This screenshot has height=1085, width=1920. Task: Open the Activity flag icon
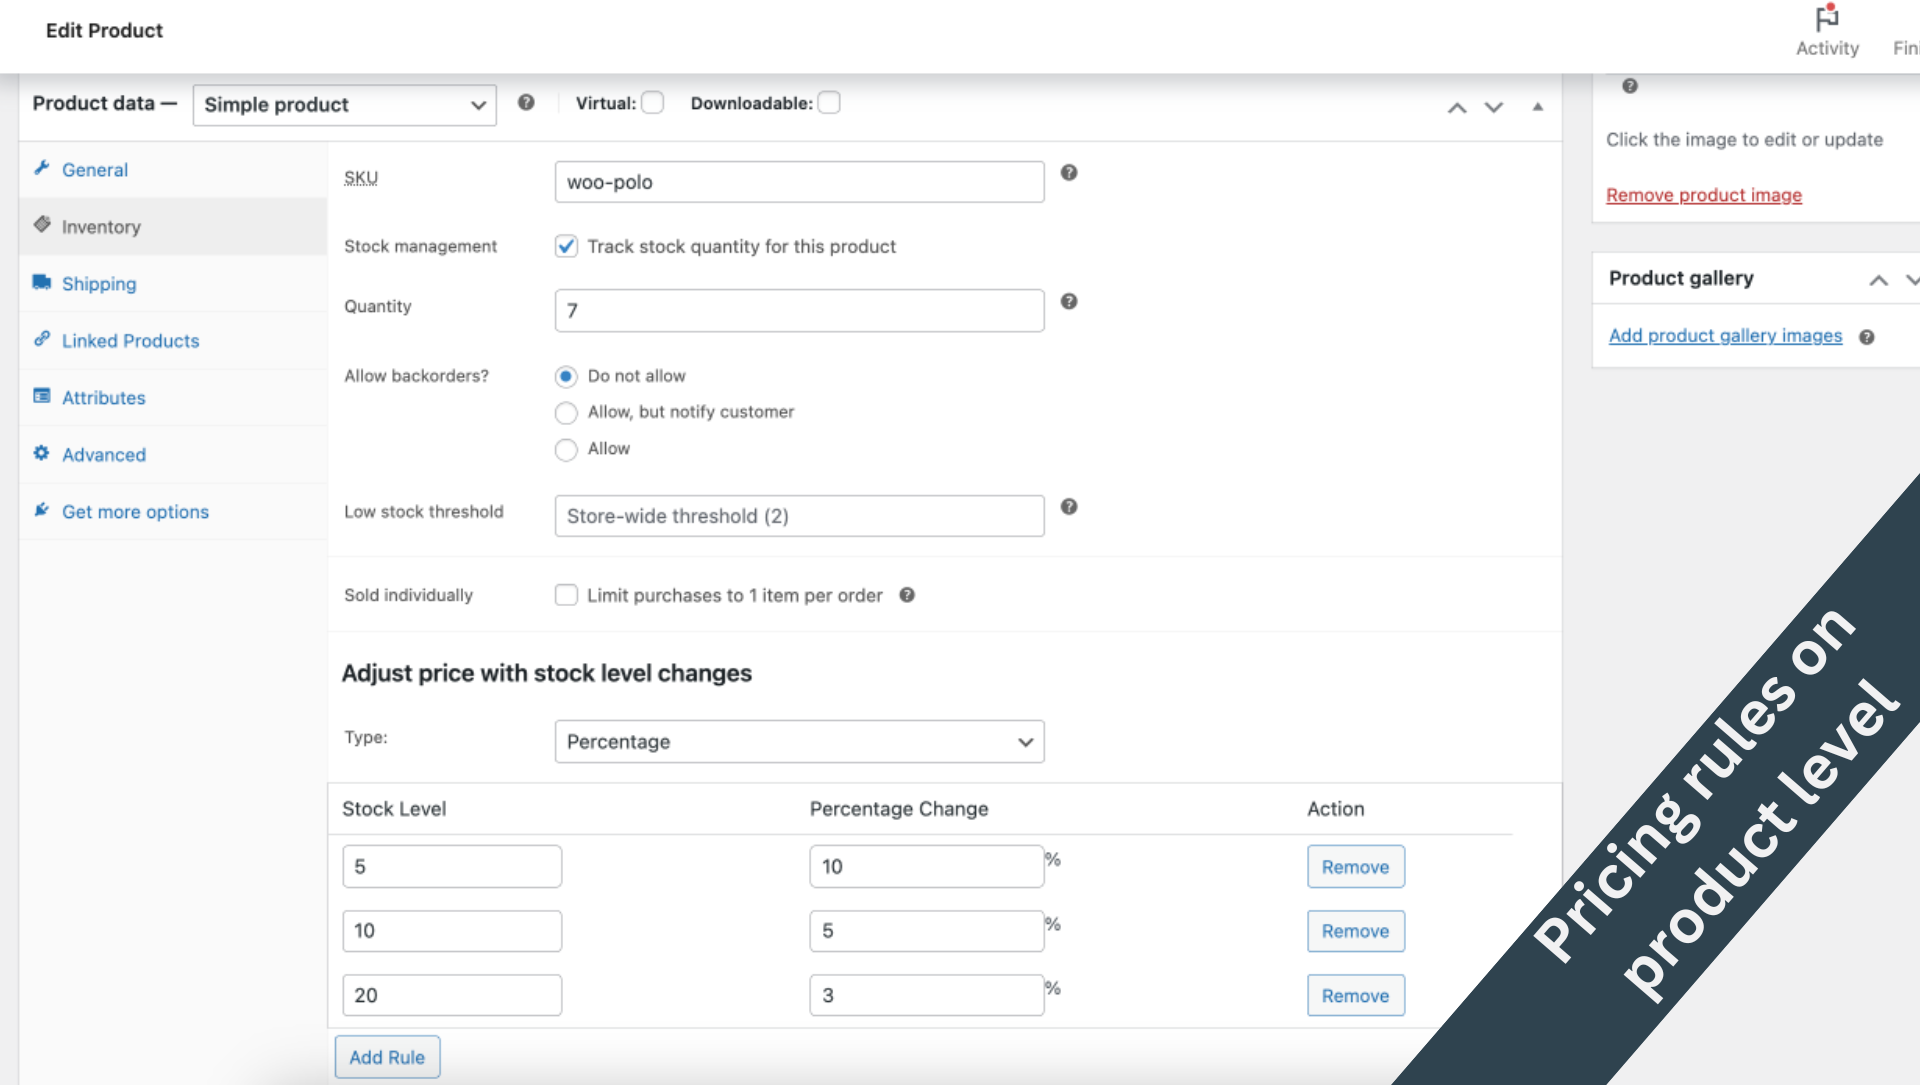(1827, 18)
